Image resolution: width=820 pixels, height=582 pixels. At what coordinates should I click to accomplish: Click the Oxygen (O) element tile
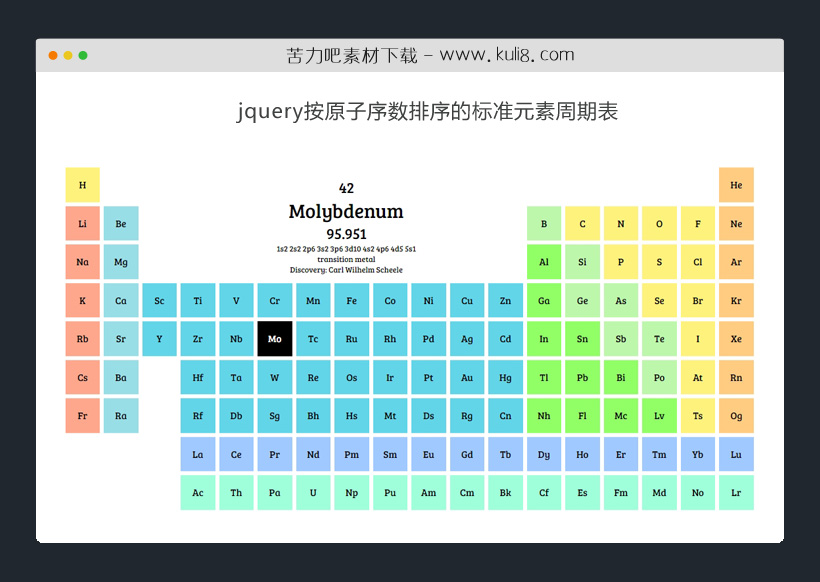659,223
